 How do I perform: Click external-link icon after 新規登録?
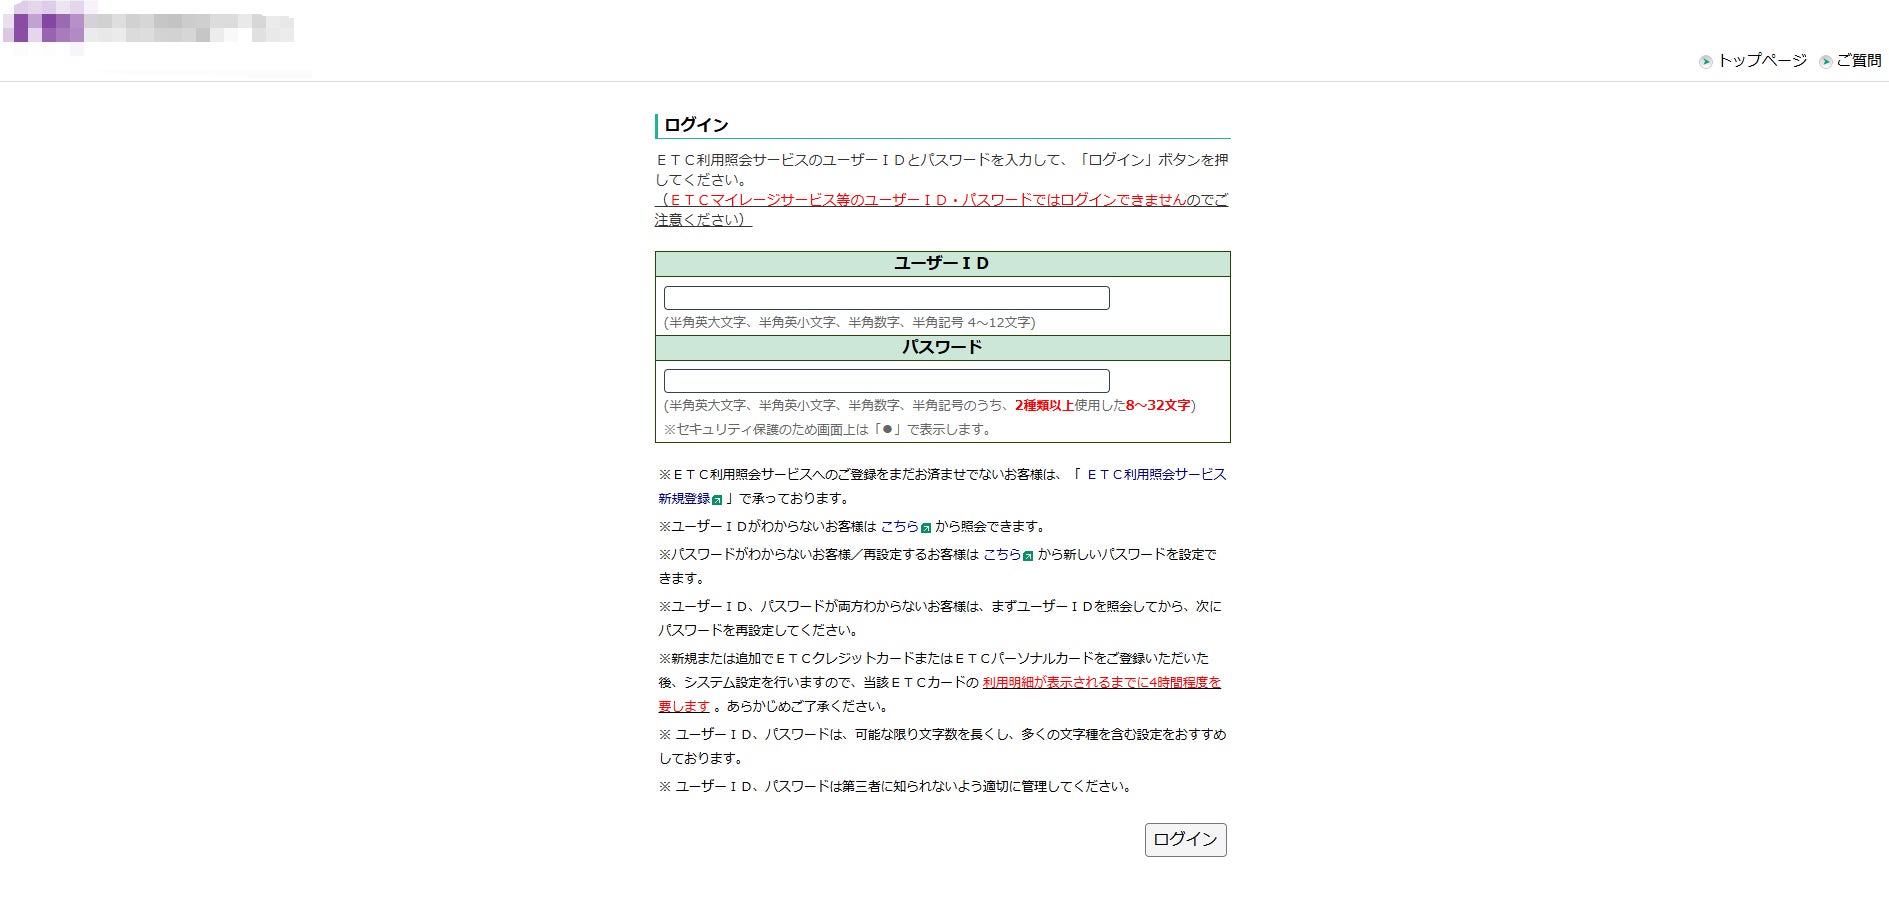[x=717, y=500]
